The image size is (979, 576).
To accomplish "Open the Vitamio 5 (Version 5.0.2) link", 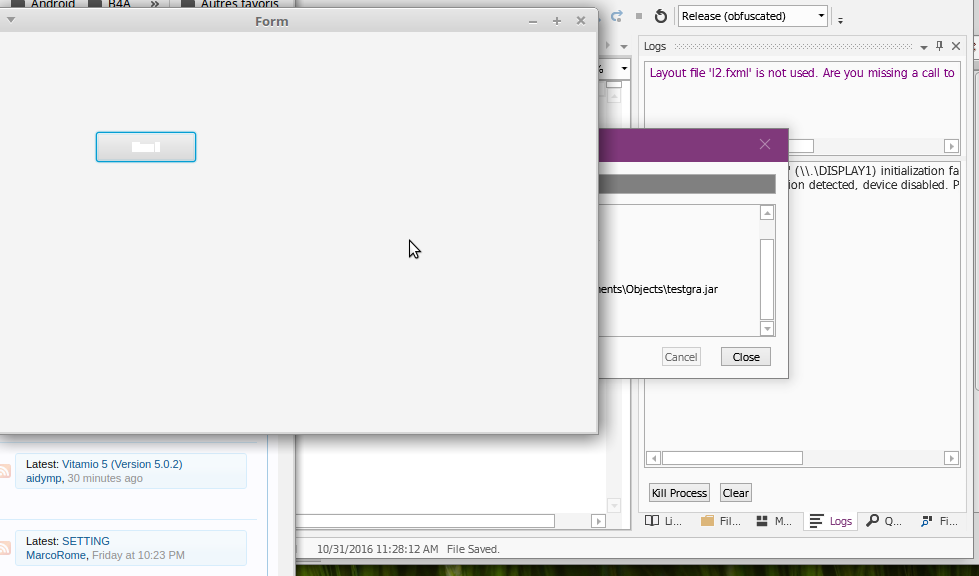I will click(x=122, y=464).
